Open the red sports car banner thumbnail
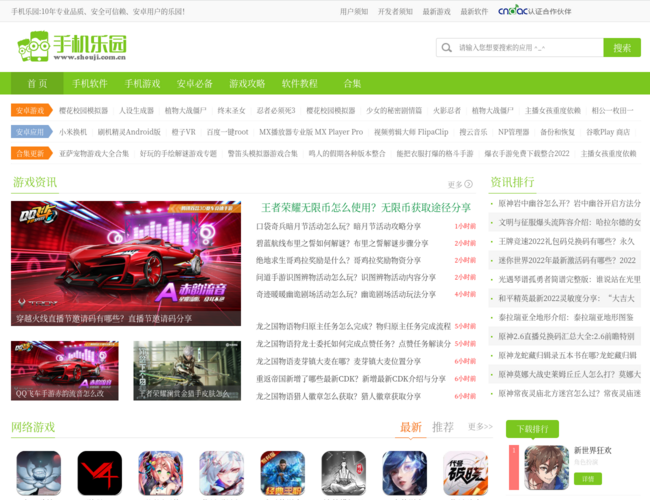 [x=125, y=263]
